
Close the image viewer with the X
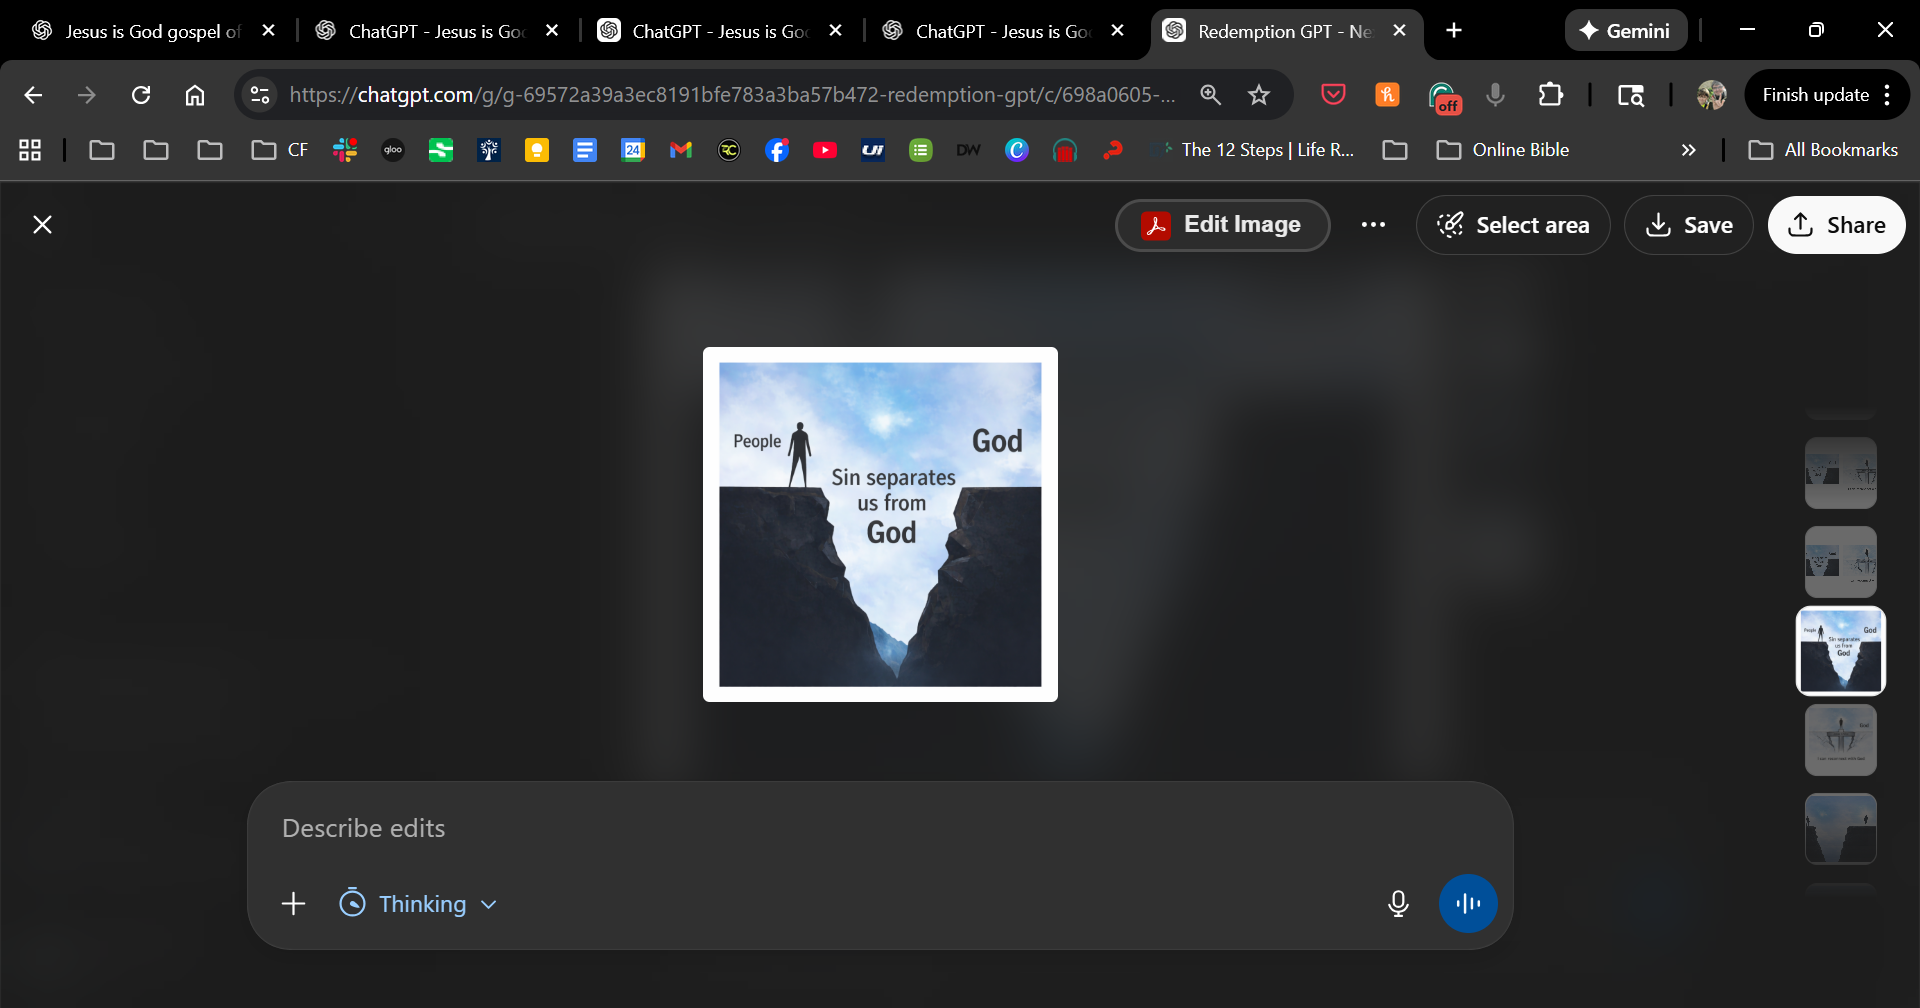click(42, 225)
